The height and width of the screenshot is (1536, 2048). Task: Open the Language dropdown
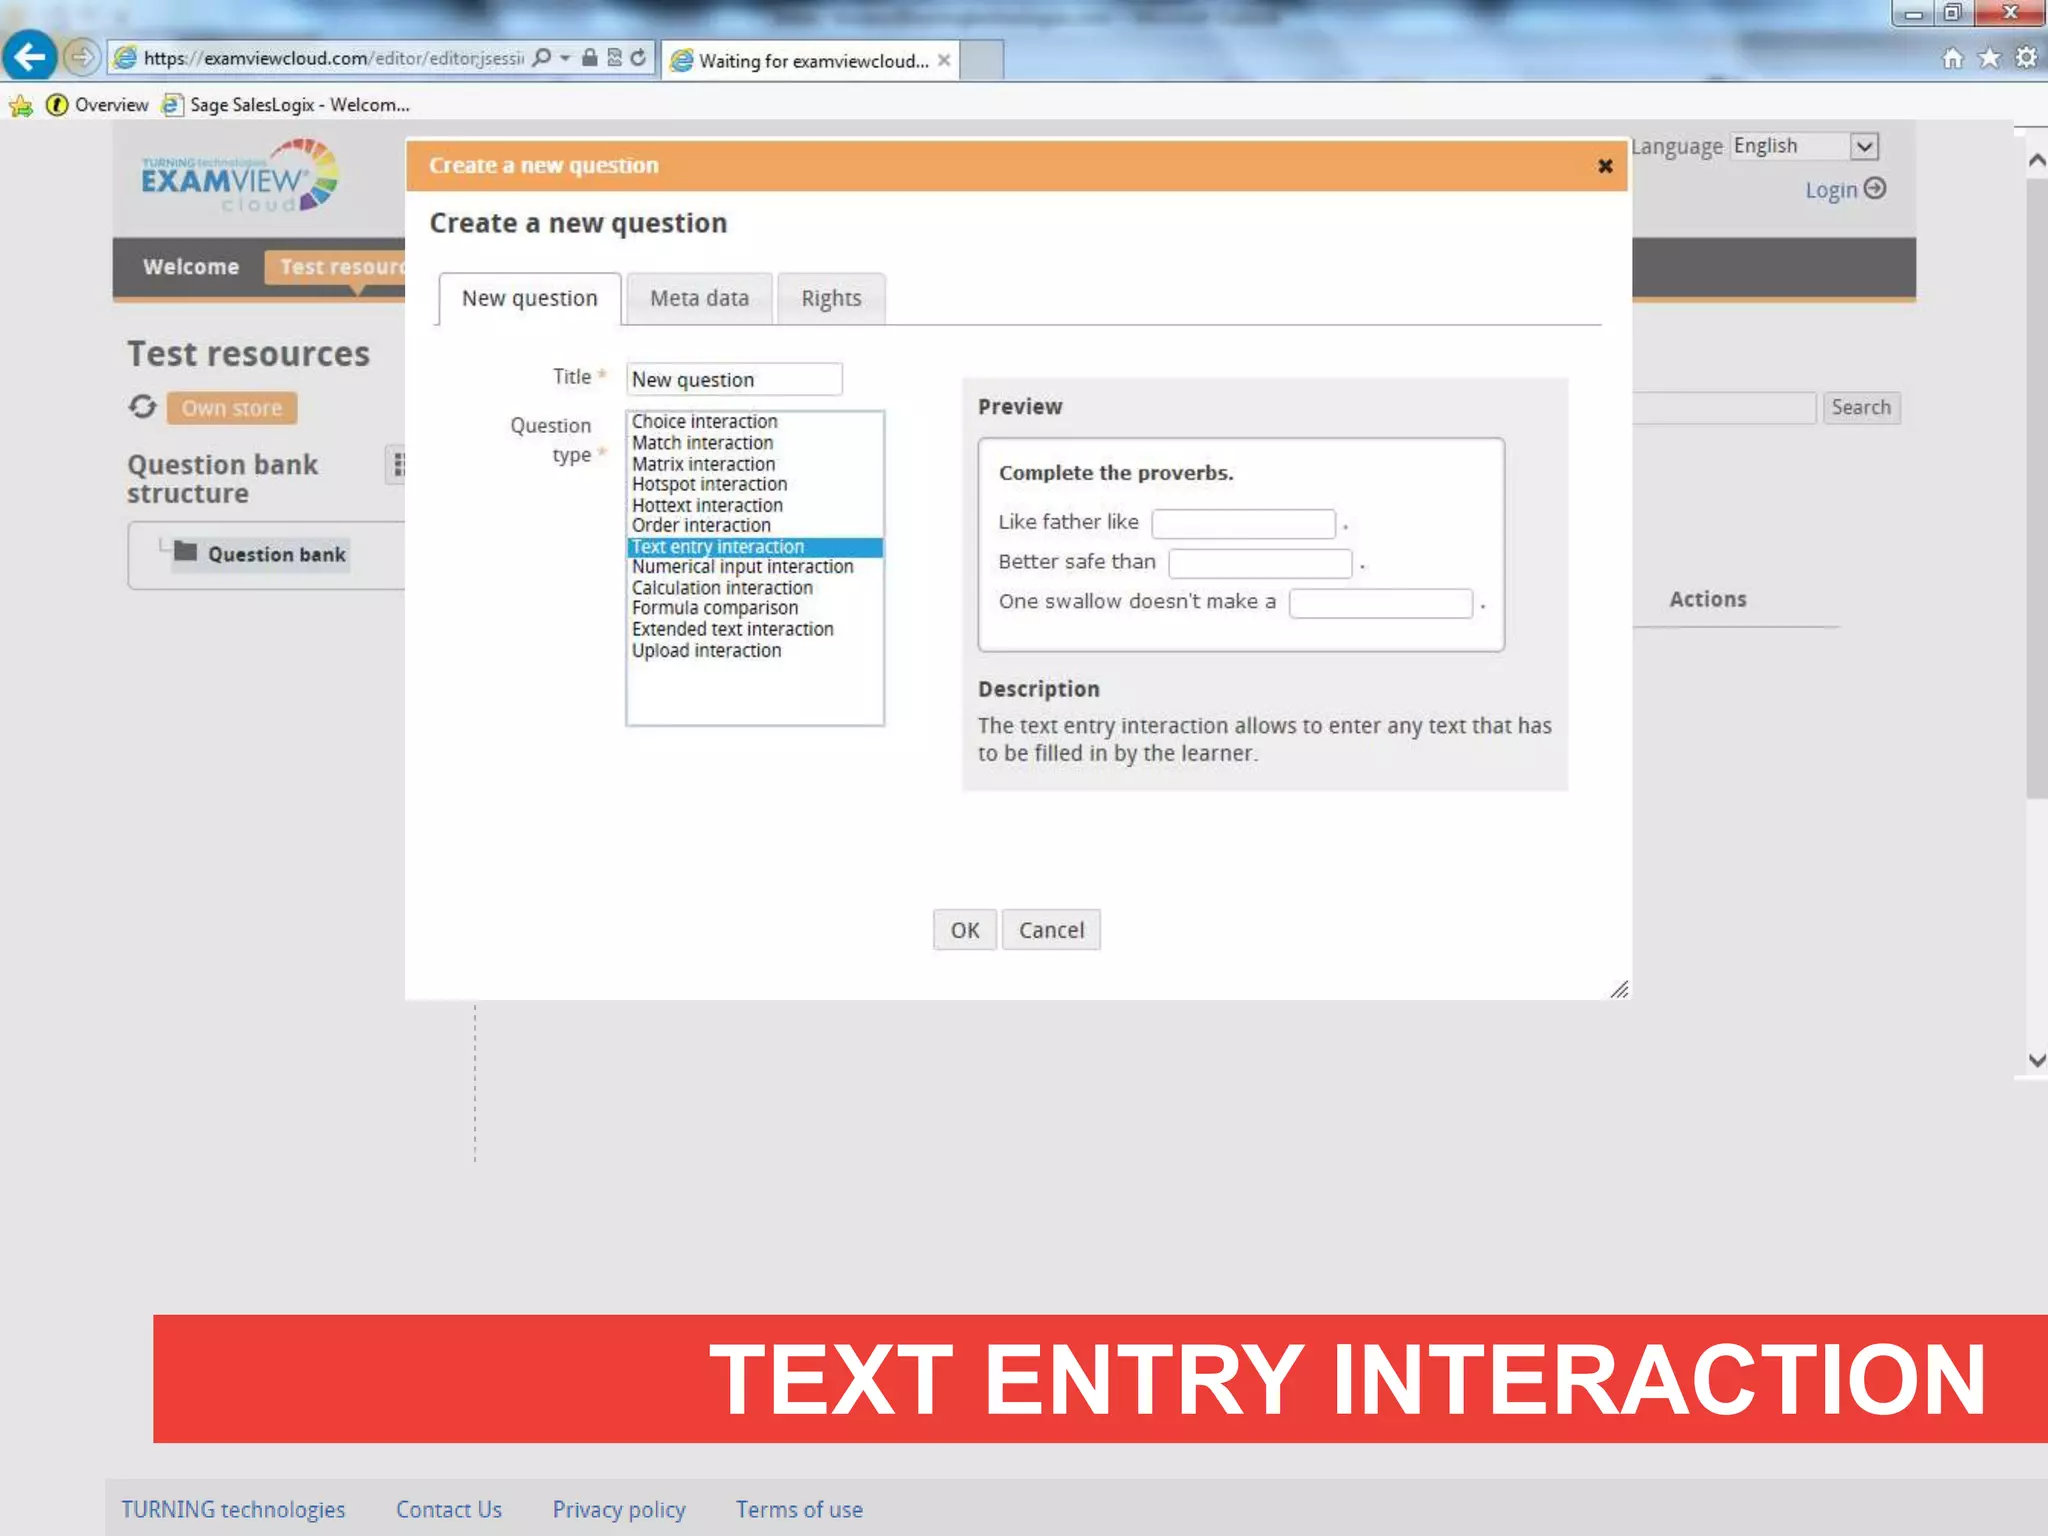tap(1805, 146)
